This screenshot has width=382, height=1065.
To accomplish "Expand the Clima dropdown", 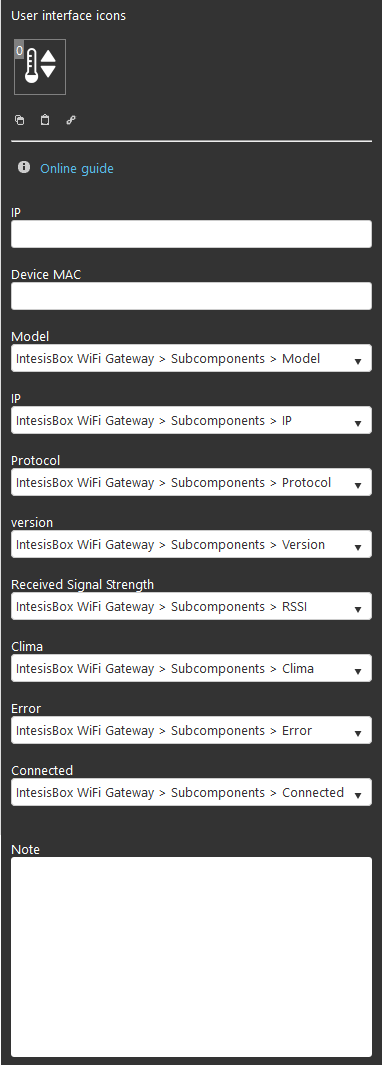I will tap(192, 668).
